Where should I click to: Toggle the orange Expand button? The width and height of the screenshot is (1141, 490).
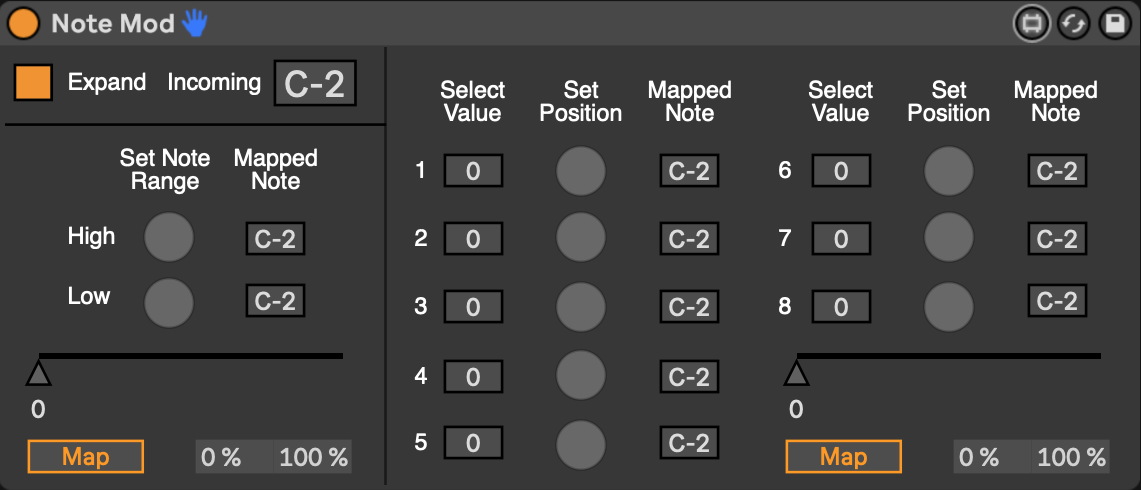(x=33, y=82)
